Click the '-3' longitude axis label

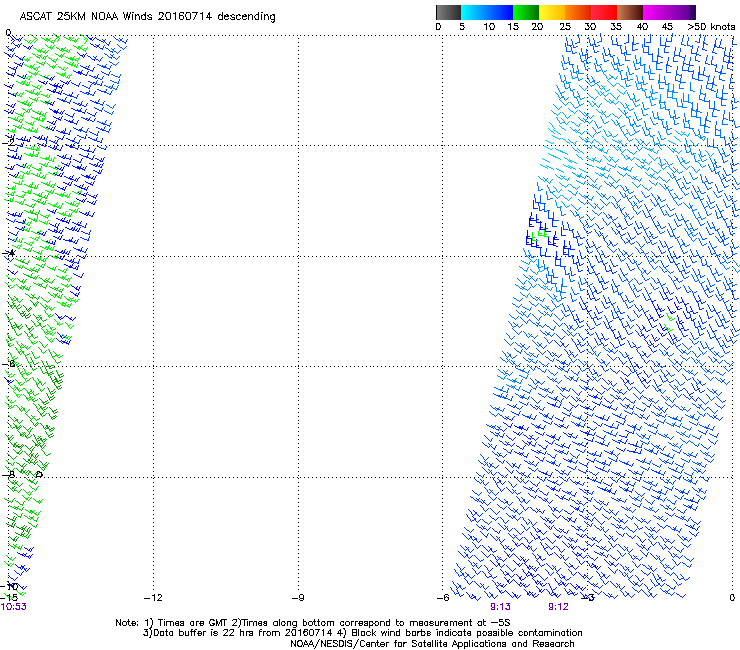point(588,598)
